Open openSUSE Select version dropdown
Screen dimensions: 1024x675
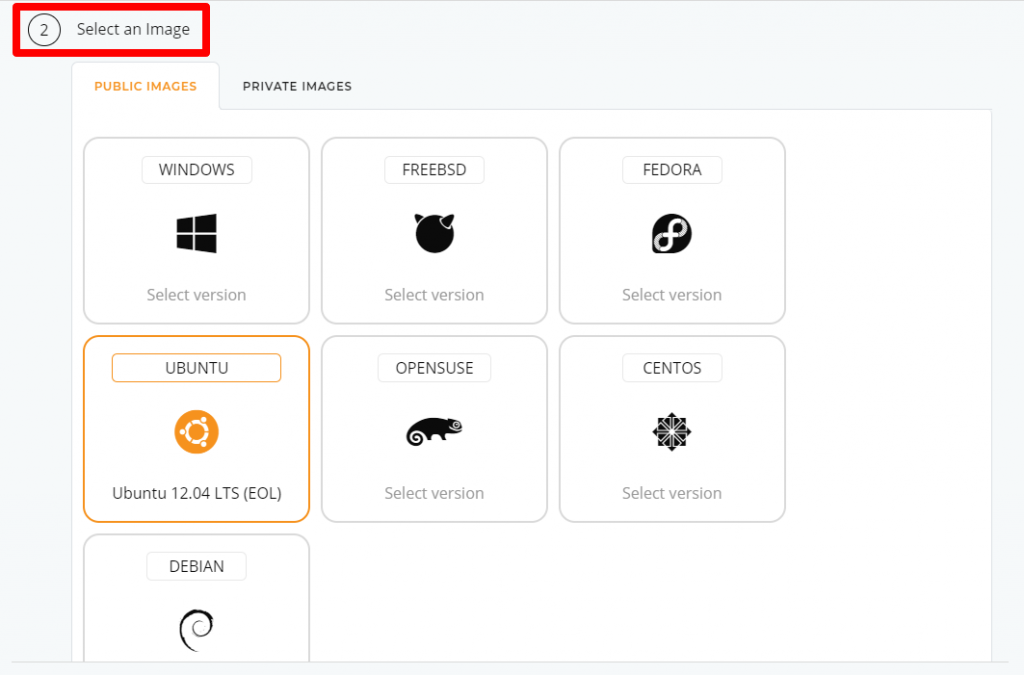tap(434, 493)
